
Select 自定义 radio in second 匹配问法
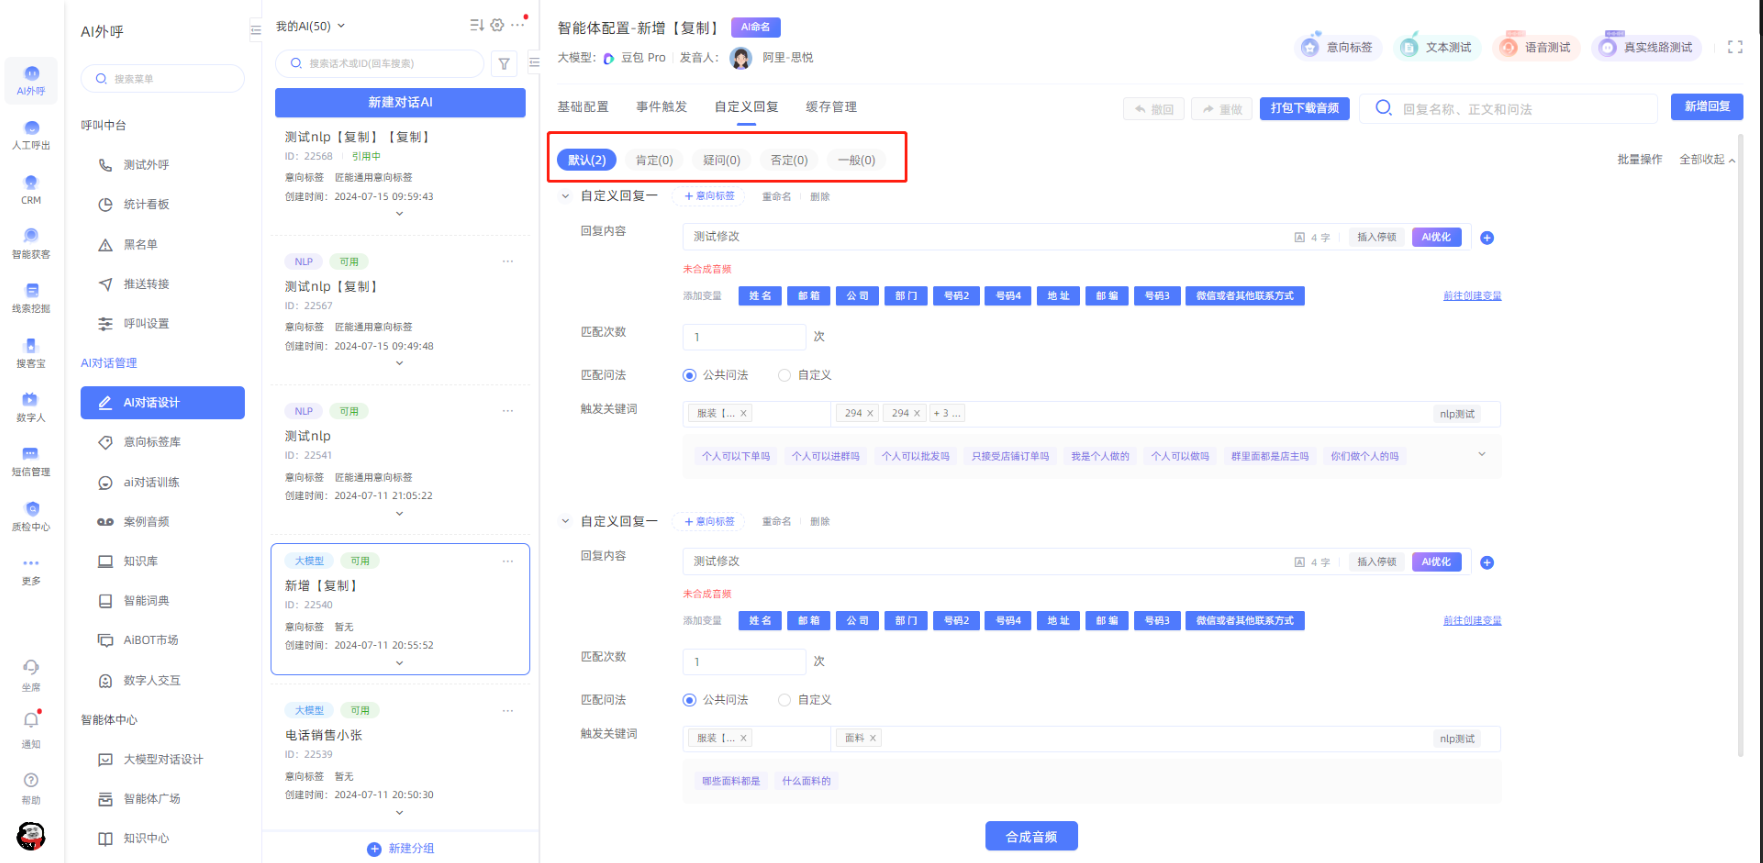784,700
